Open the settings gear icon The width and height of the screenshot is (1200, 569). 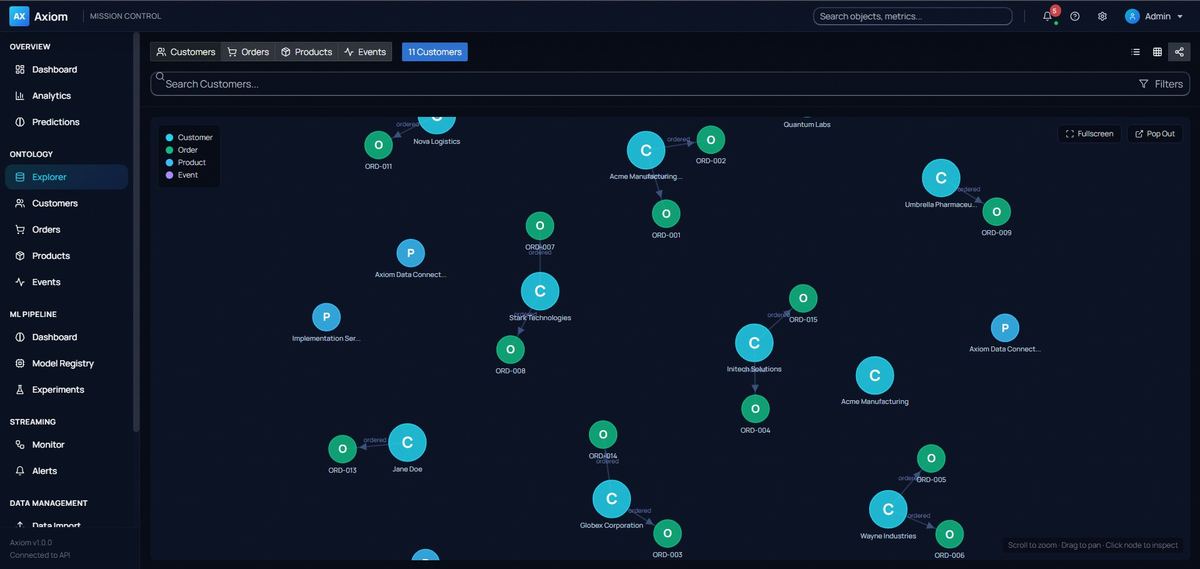tap(1102, 16)
